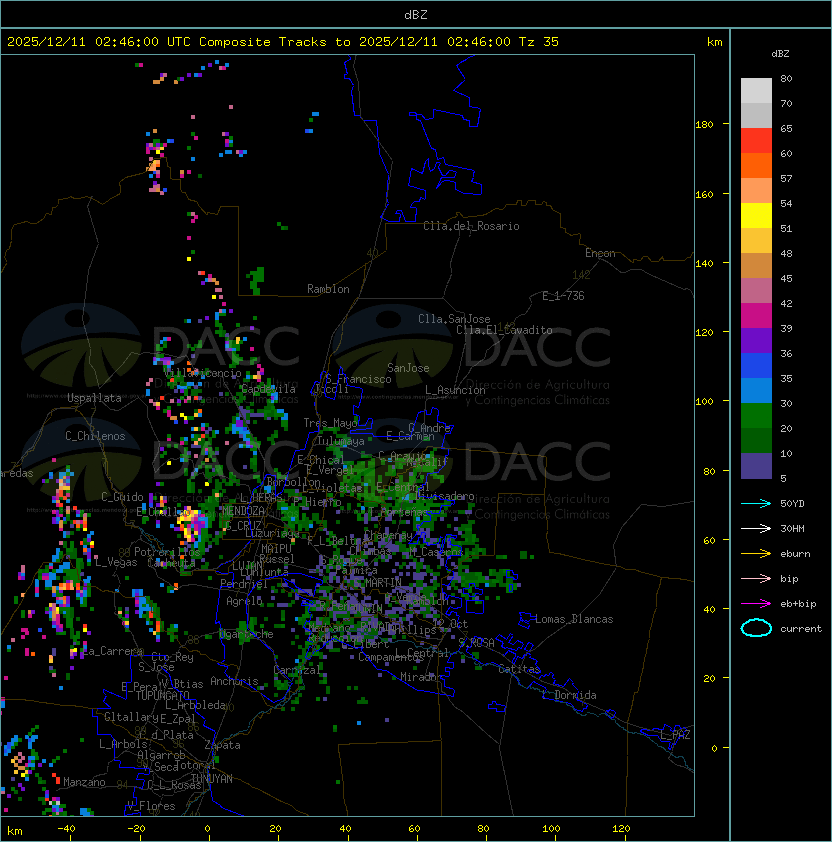Viewport: 832px width, 842px height.
Task: Click the white 30HM arrow legend icon
Action: coord(756,528)
